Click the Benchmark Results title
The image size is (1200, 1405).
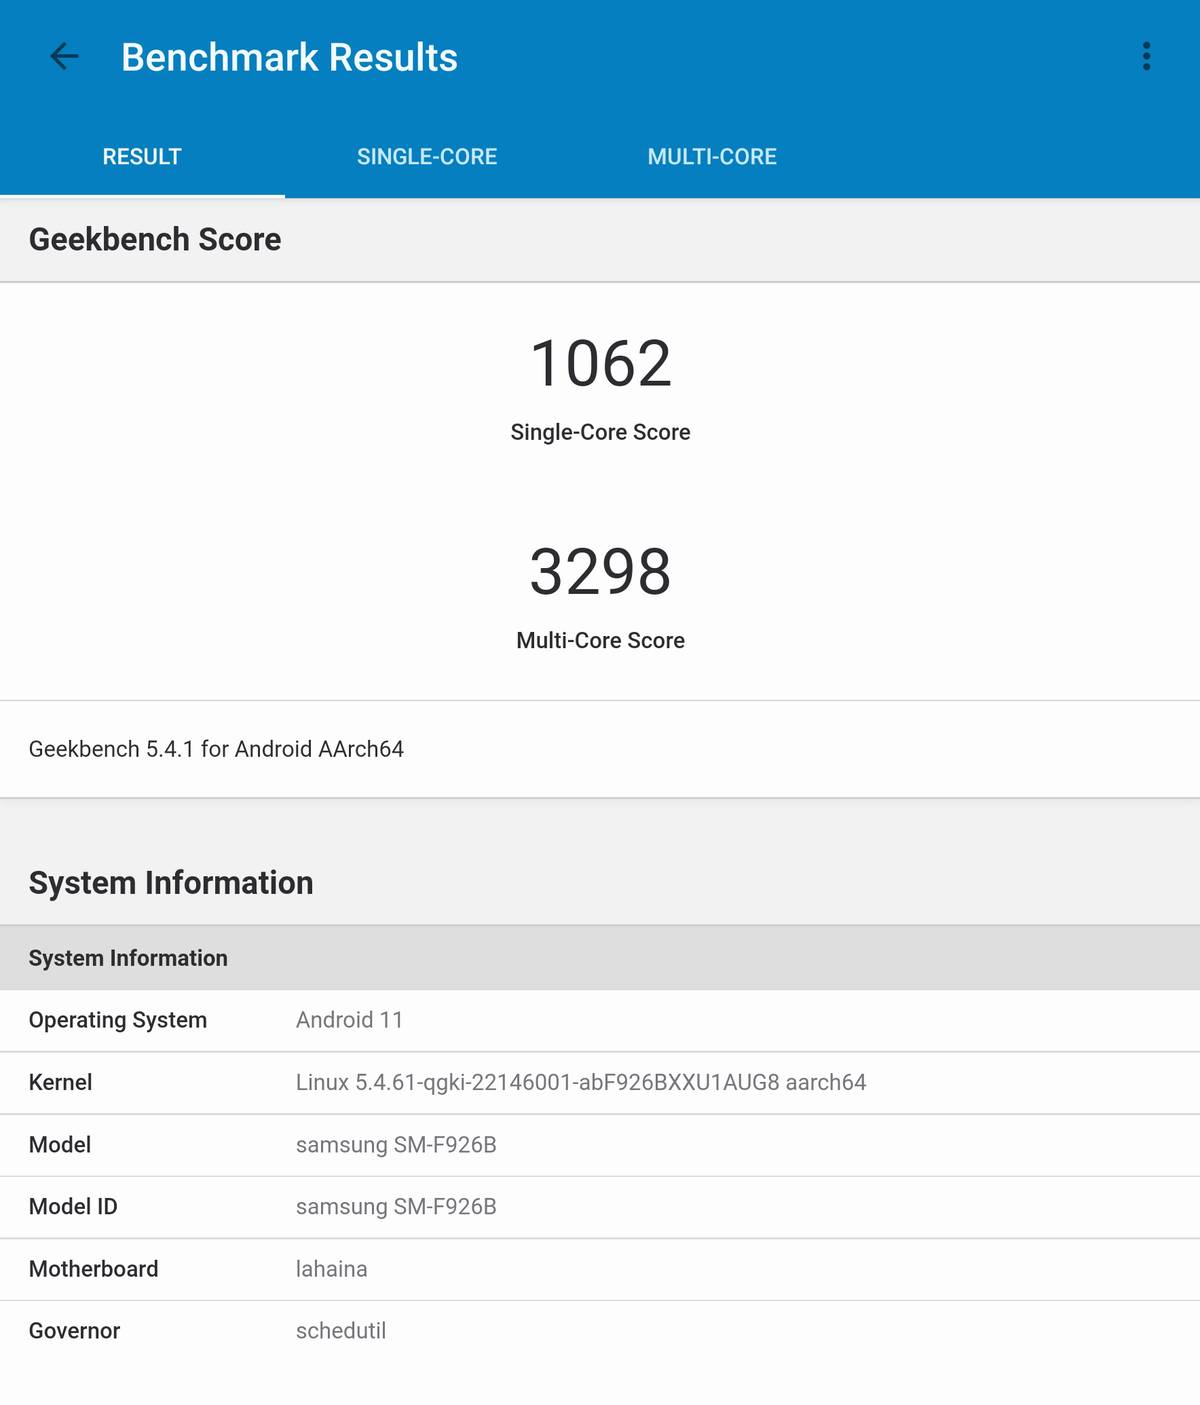pyautogui.click(x=289, y=58)
